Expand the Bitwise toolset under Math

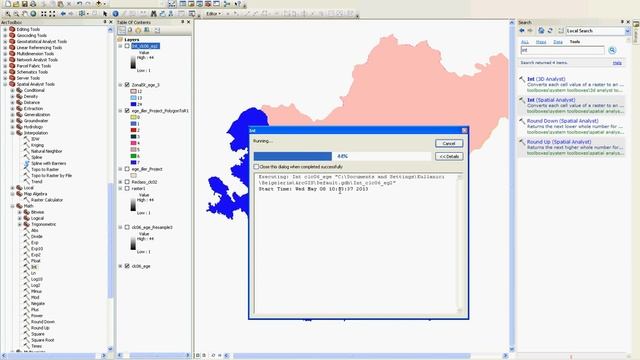(20, 212)
